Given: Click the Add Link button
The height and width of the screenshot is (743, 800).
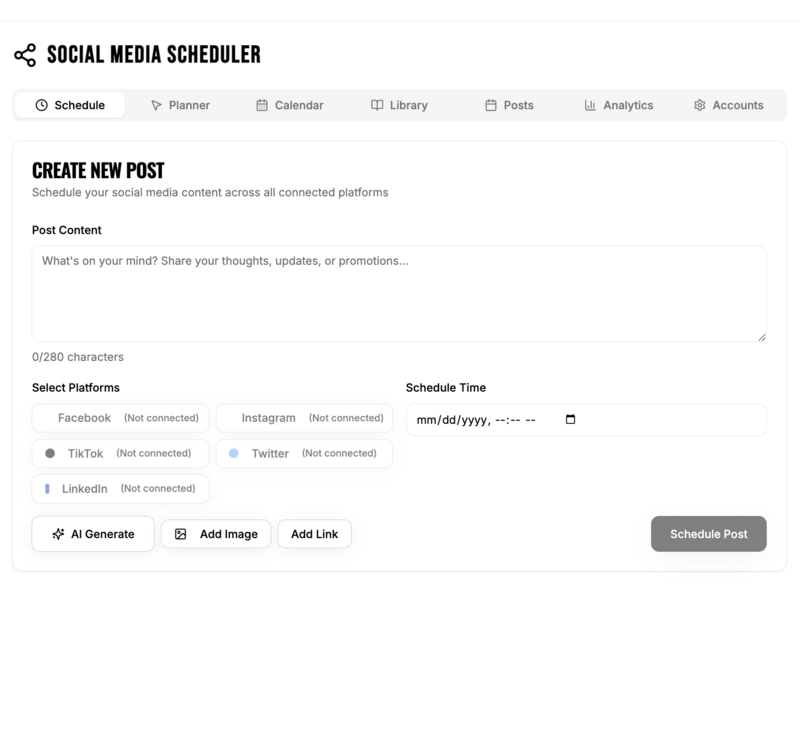Looking at the screenshot, I should pyautogui.click(x=314, y=534).
